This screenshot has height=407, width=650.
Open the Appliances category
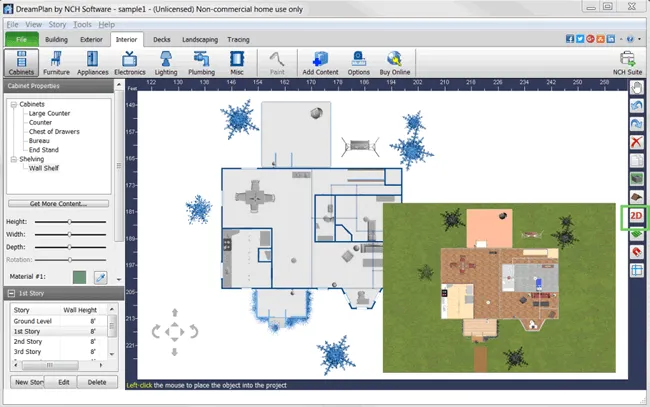(92, 63)
